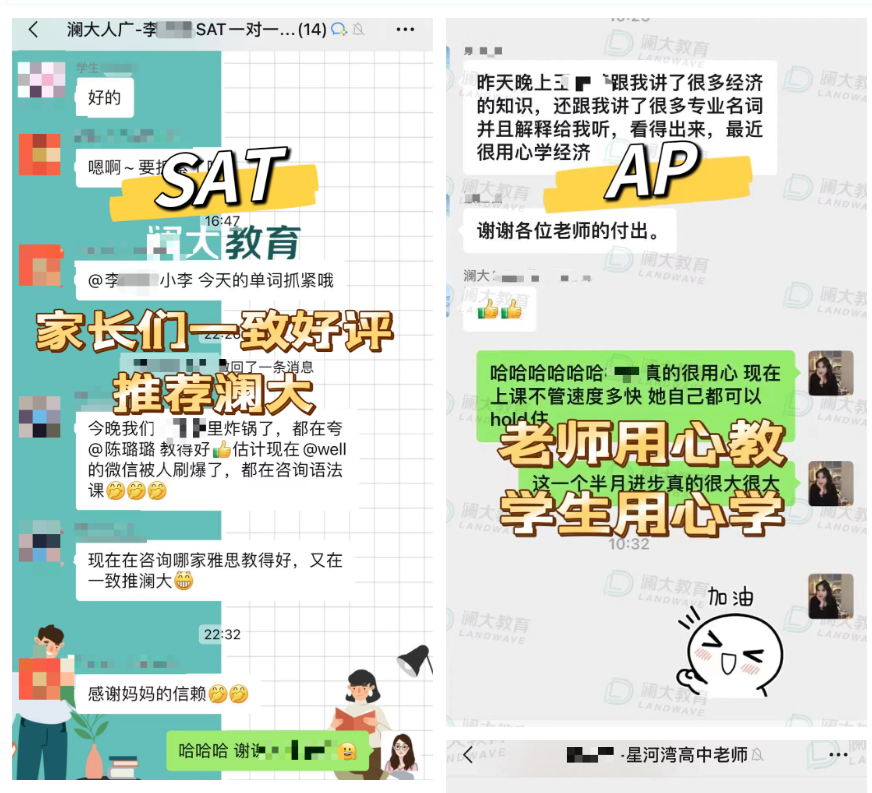The width and height of the screenshot is (872, 793).
Task: Tap the pixelated avatar next to the 好的 message
Action: tap(42, 80)
